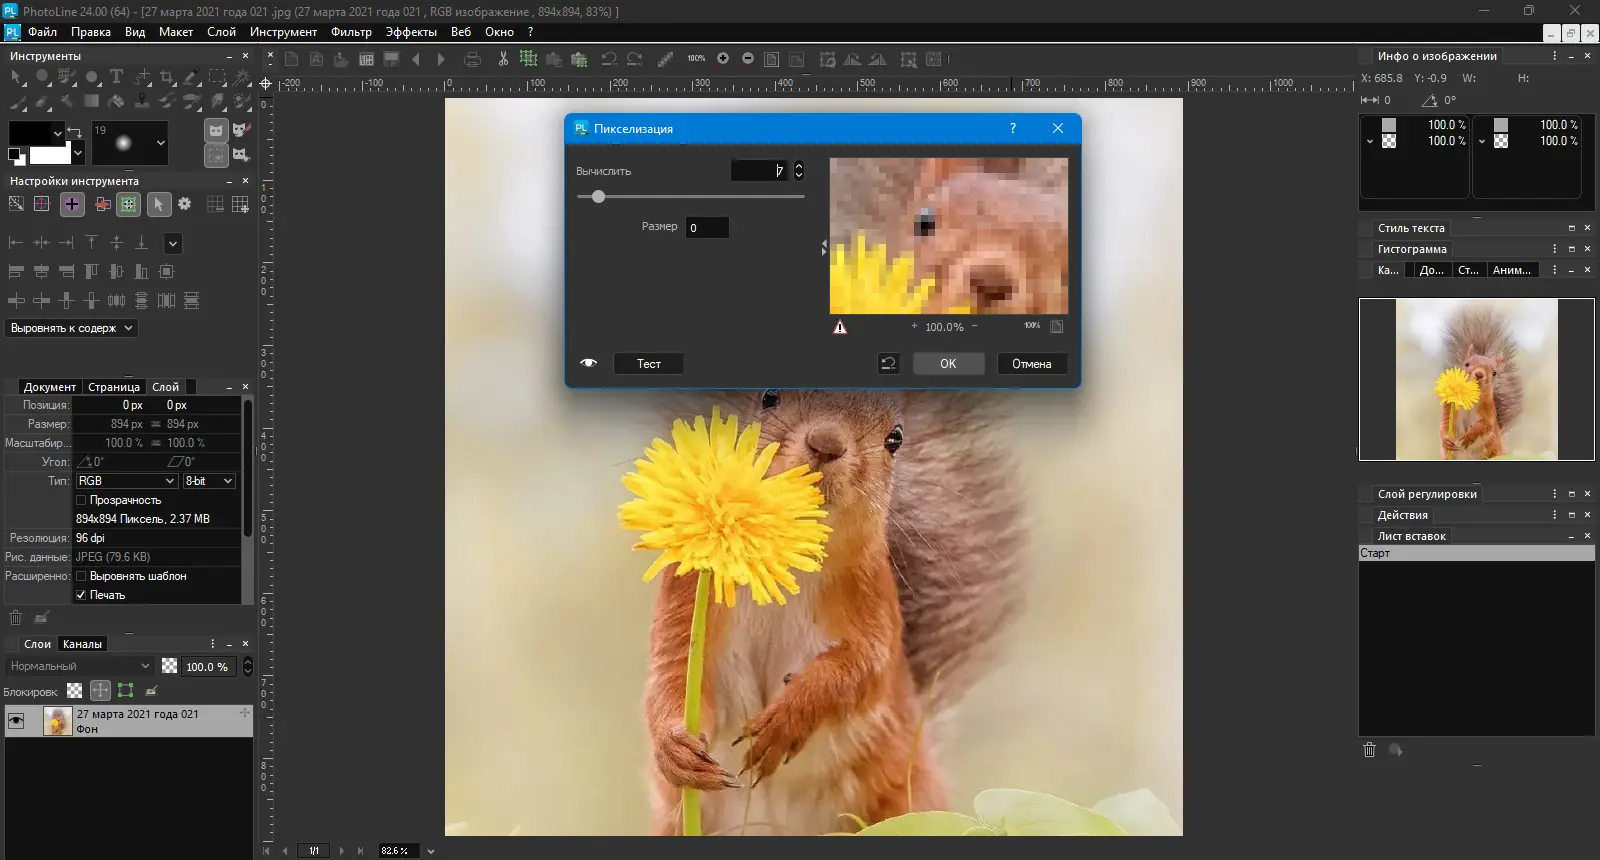Open the Нормальный blend mode dropdown
The image size is (1600, 860).
pyautogui.click(x=80, y=666)
